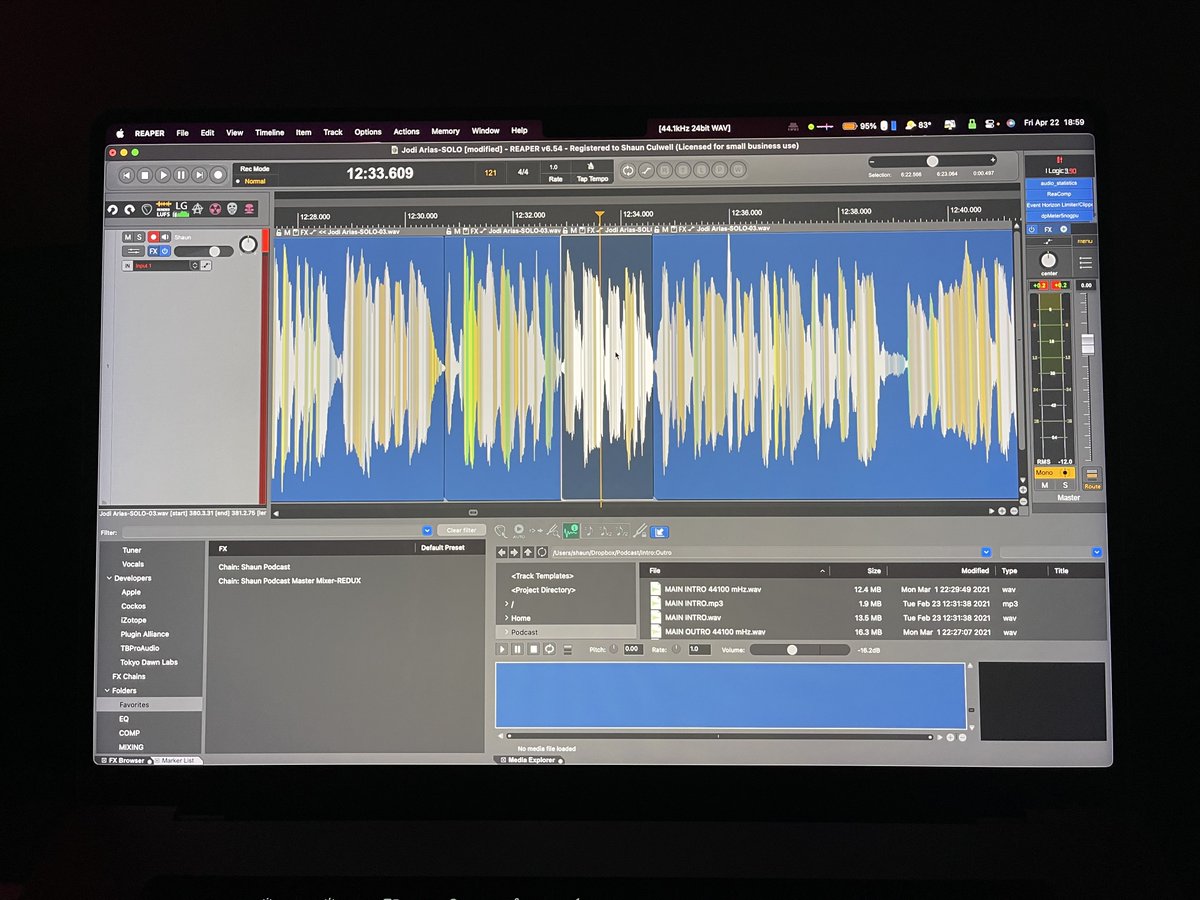Open the Input 1 selector dropdown
Image resolution: width=1200 pixels, height=900 pixels.
click(x=165, y=265)
